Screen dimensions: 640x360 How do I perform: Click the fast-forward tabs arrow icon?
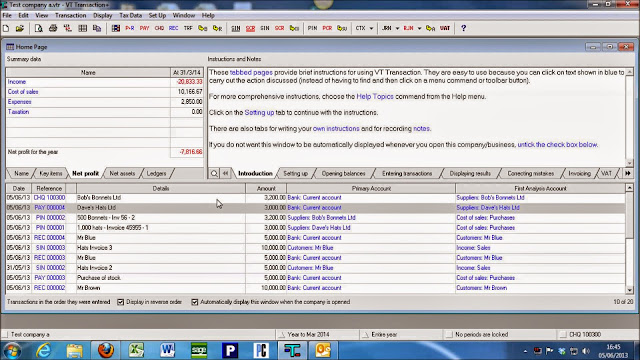[628, 173]
